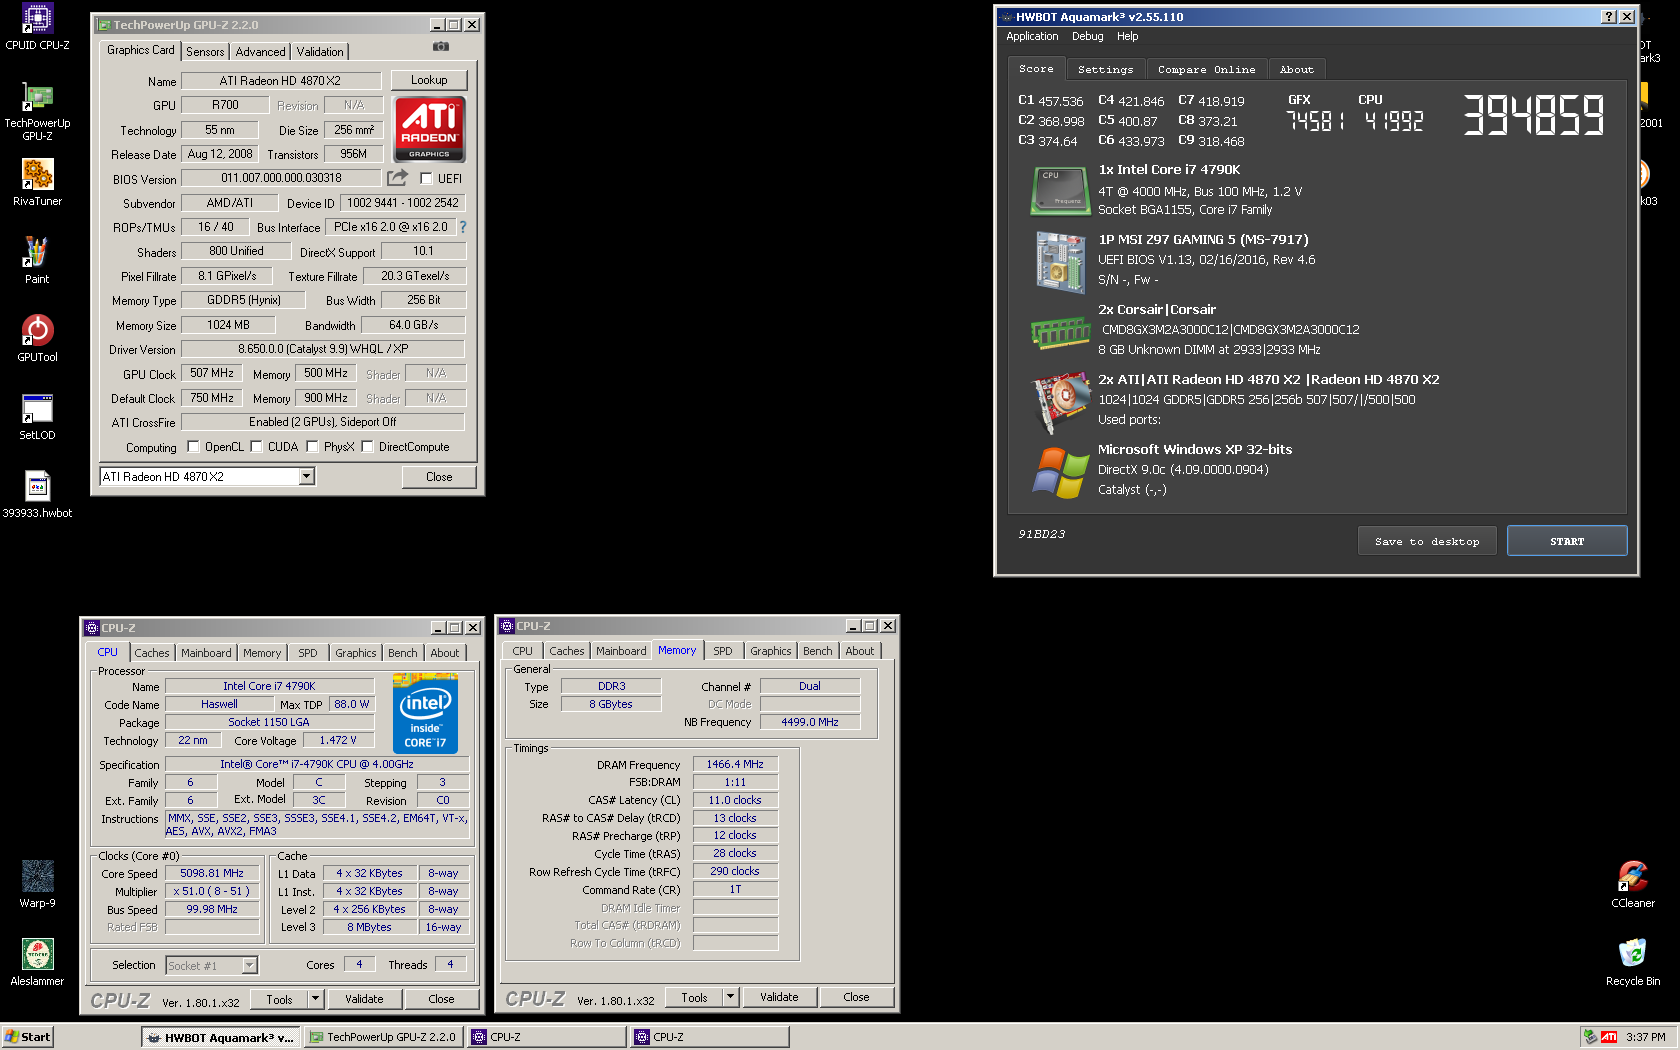Viewport: 1680px width, 1050px height.
Task: Open Tools dropdown arrow in left CPU-Z
Action: coord(316,999)
